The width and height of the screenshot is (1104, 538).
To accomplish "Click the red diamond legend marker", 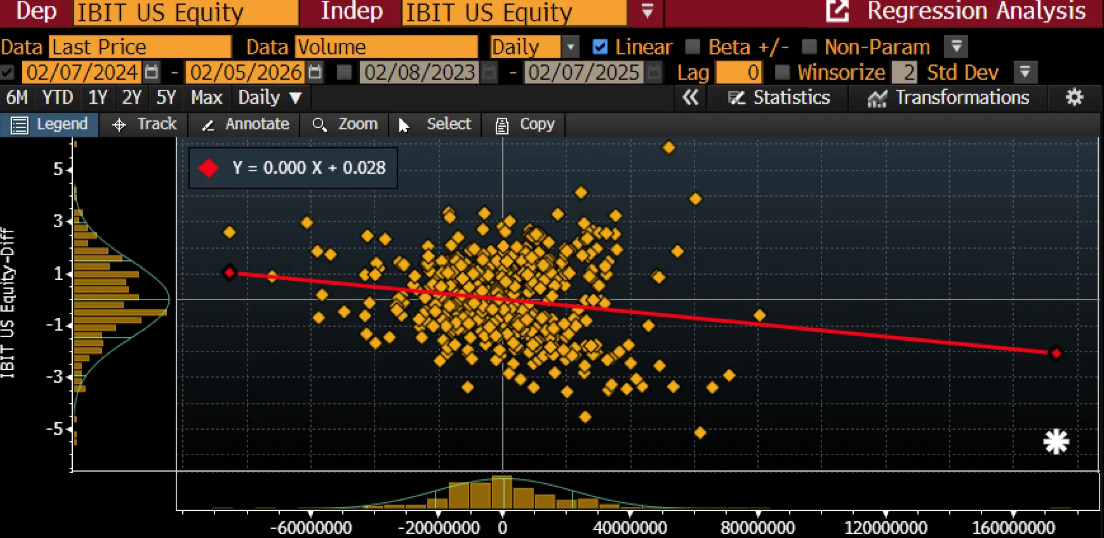I will point(209,168).
